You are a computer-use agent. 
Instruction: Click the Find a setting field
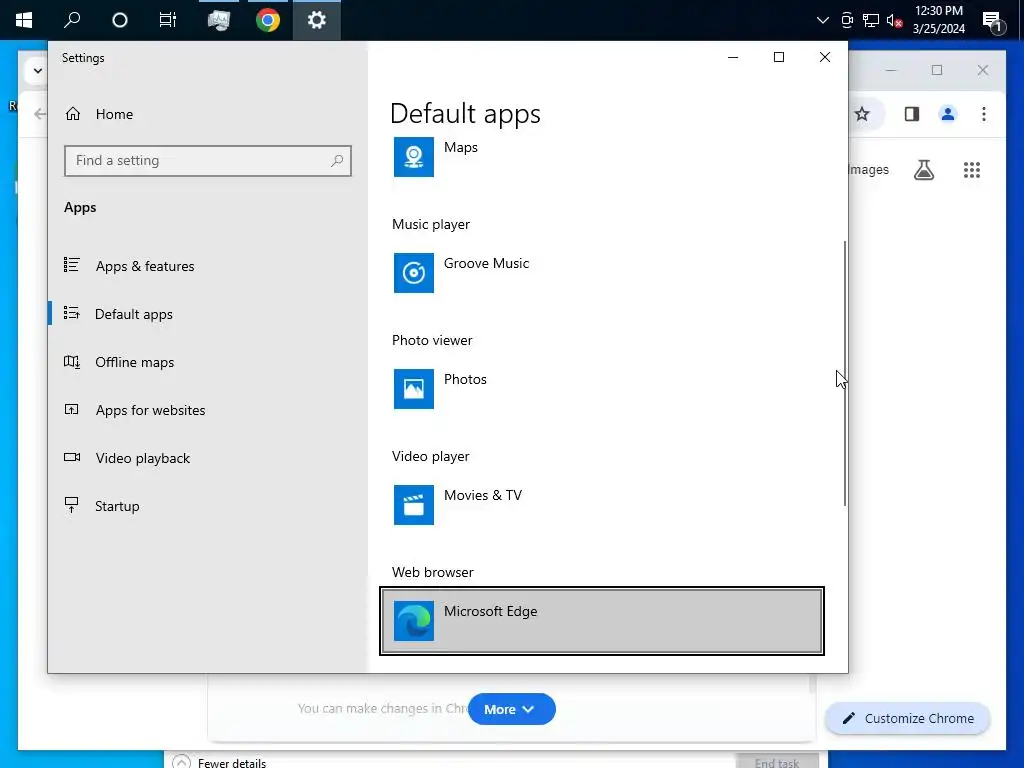coord(208,161)
